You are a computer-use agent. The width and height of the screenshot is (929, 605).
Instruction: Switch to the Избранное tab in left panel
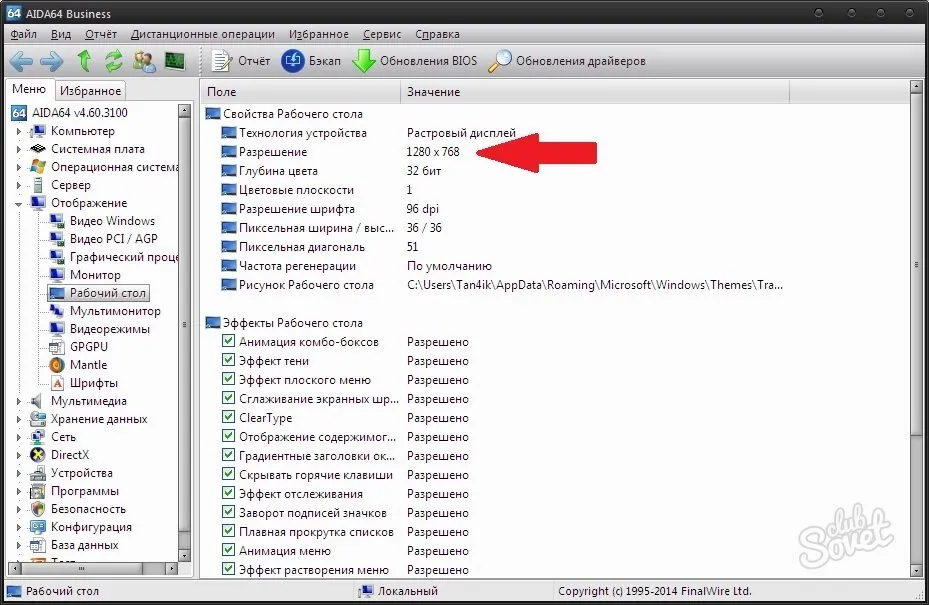[x=91, y=91]
